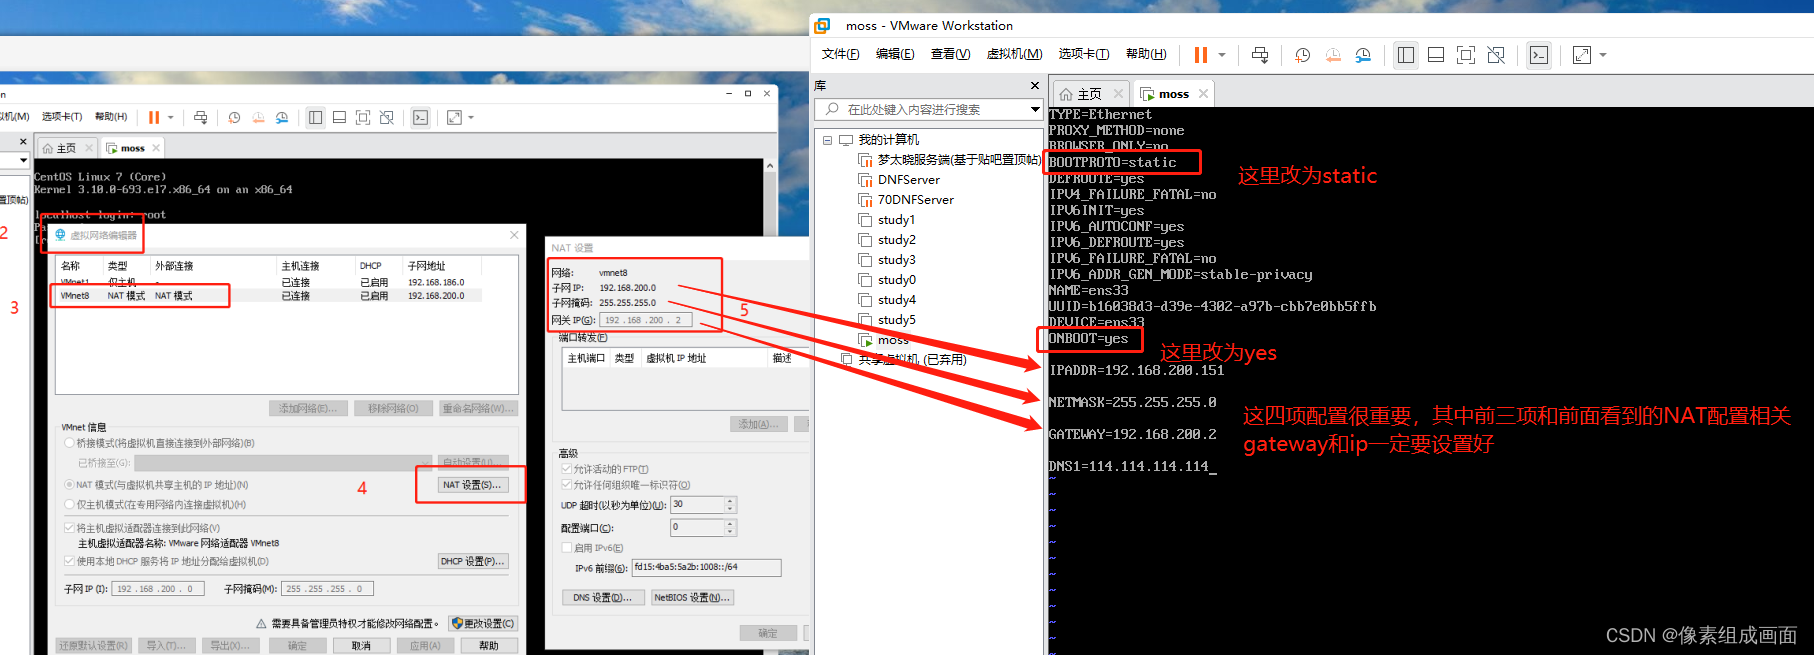Toggle 允许活动的 FTP checkbox
1814x655 pixels.
(566, 469)
